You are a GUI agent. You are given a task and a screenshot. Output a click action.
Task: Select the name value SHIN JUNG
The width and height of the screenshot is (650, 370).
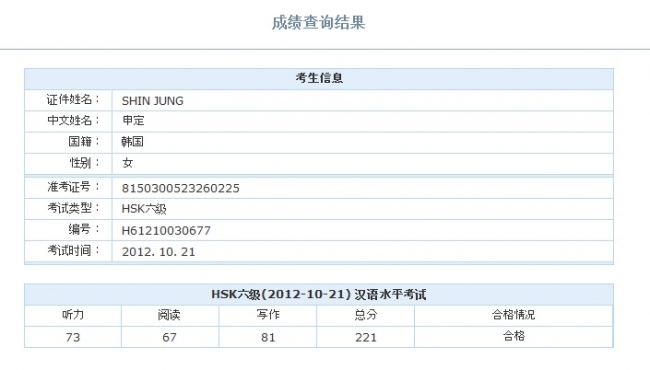coord(153,101)
